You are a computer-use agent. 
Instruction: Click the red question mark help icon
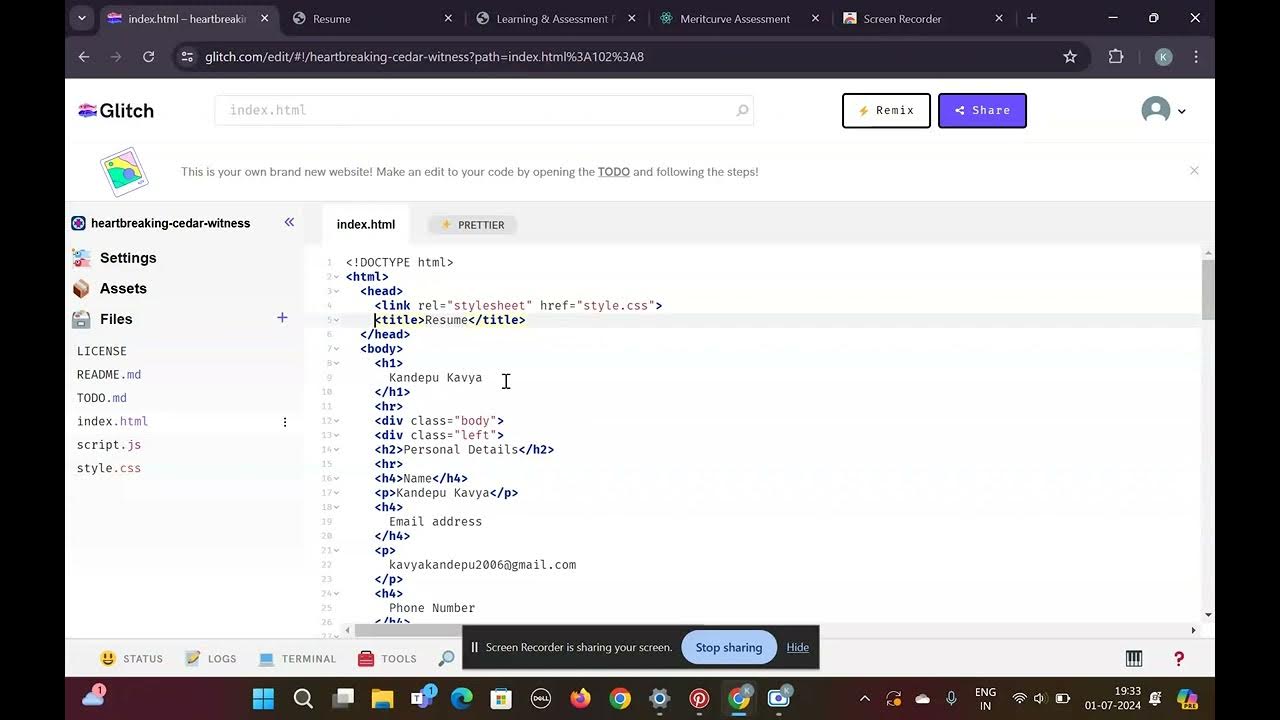(x=1179, y=658)
